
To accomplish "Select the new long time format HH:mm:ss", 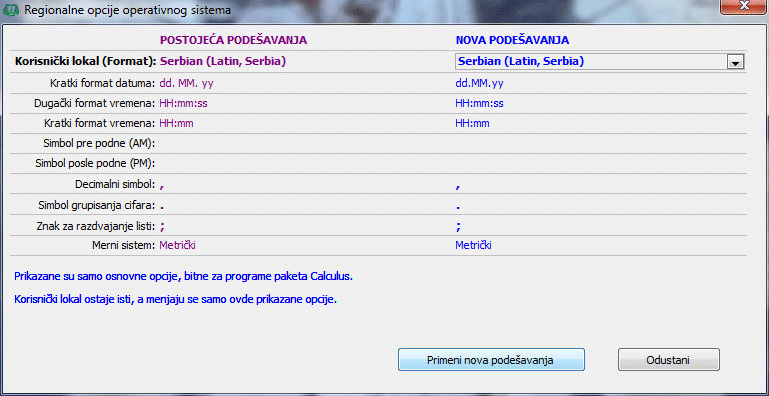I will pyautogui.click(x=479, y=104).
